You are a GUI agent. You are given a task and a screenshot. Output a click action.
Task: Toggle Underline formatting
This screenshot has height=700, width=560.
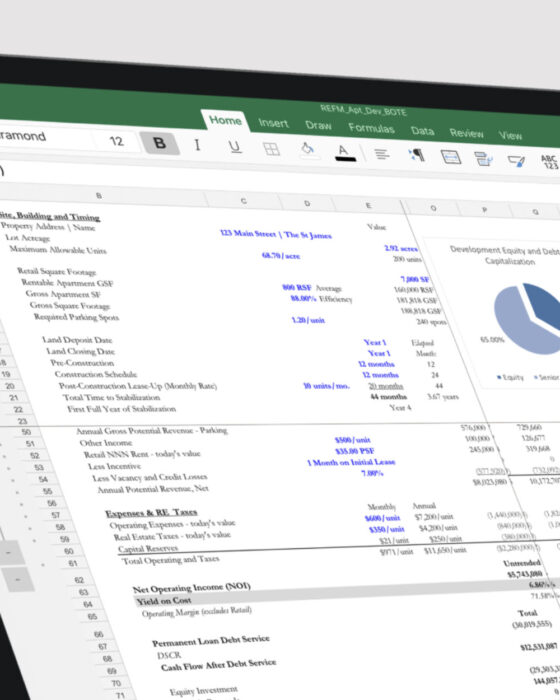point(234,147)
